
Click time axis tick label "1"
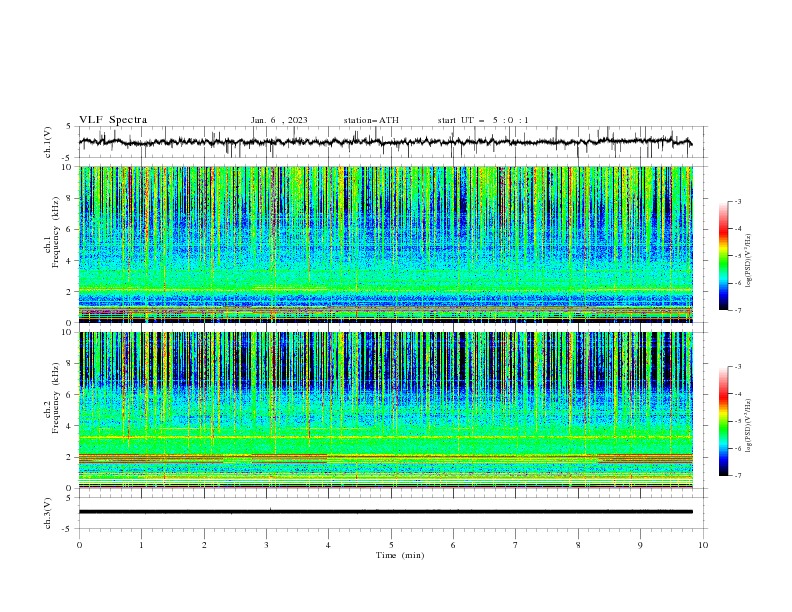[x=141, y=545]
